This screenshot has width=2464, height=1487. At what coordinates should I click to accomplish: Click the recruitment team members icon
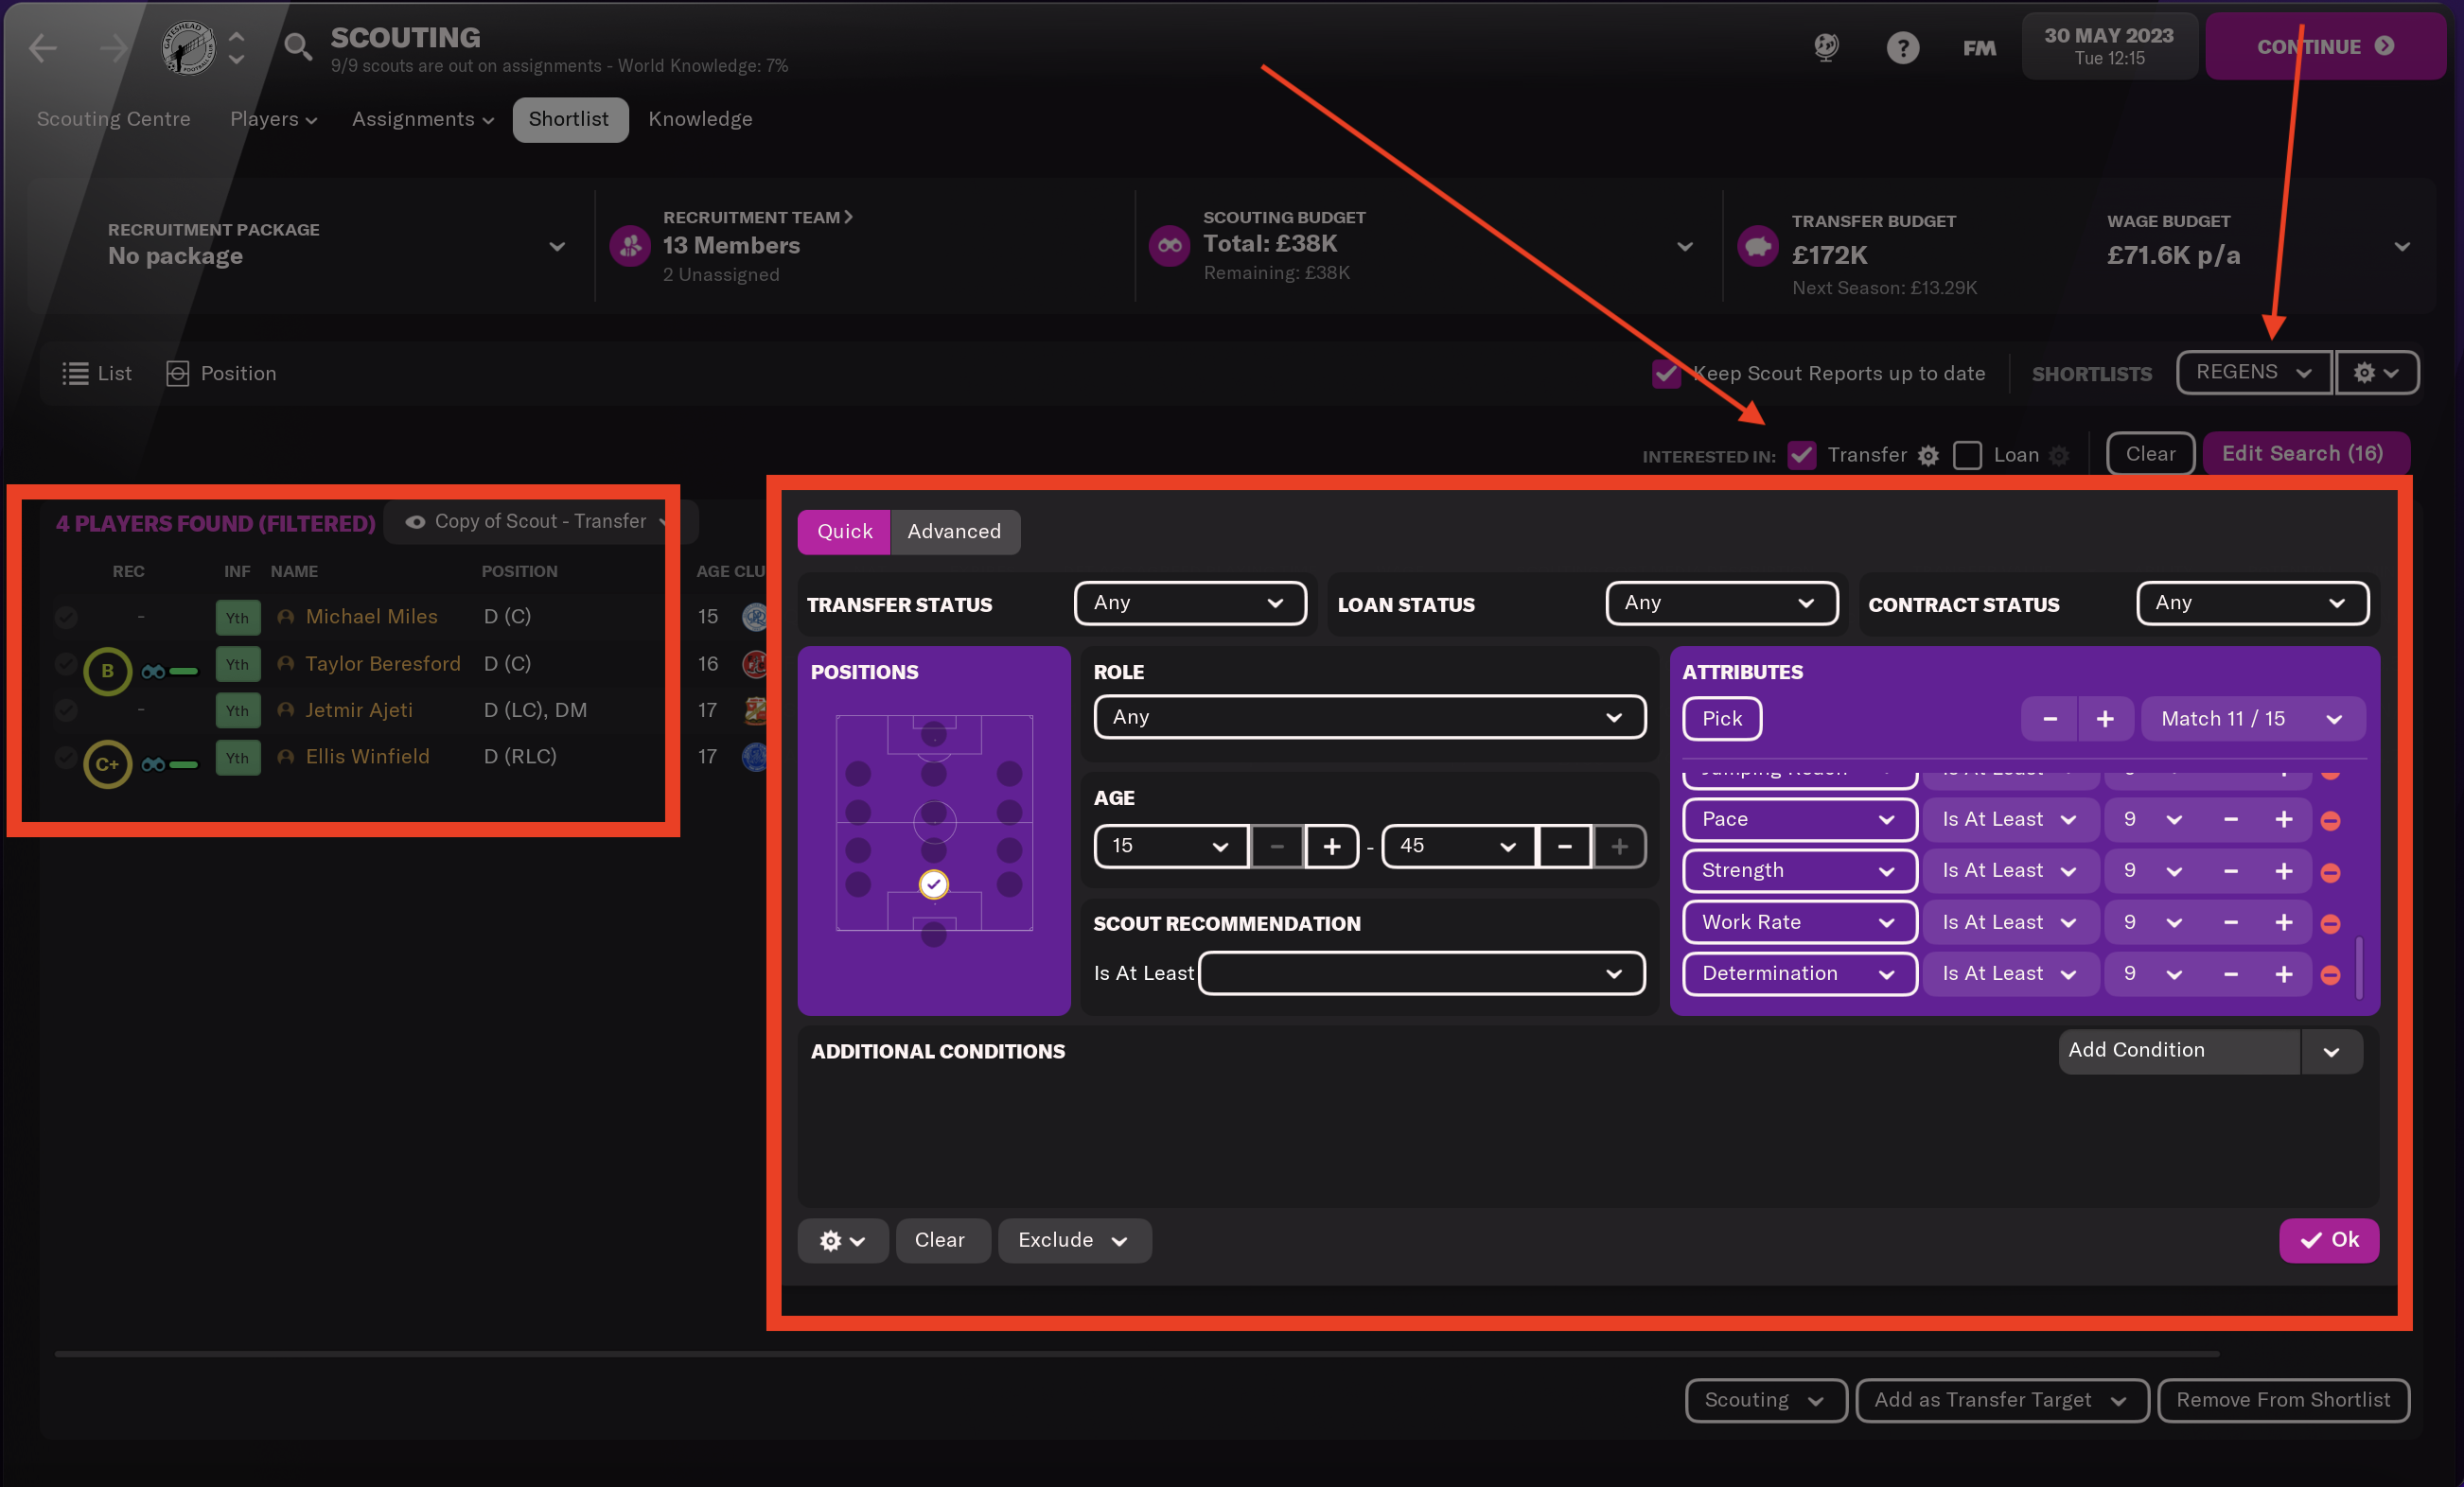coord(630,245)
